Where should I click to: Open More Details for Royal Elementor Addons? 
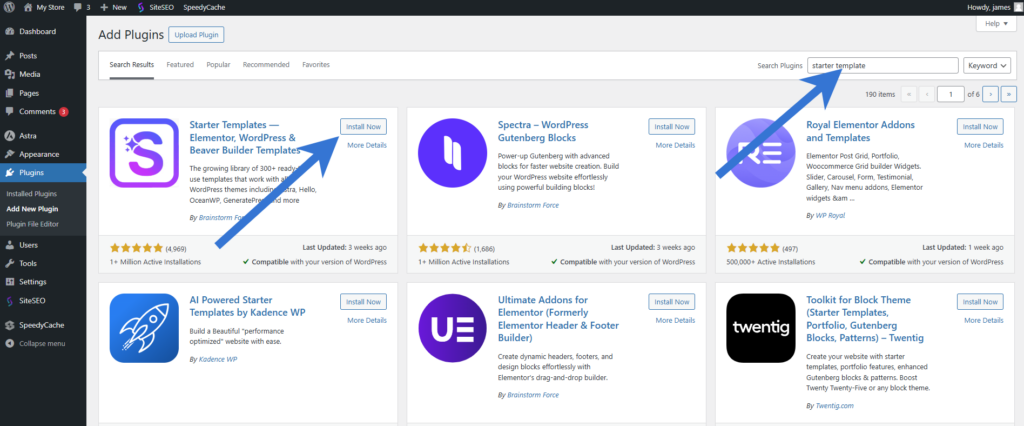click(x=984, y=145)
